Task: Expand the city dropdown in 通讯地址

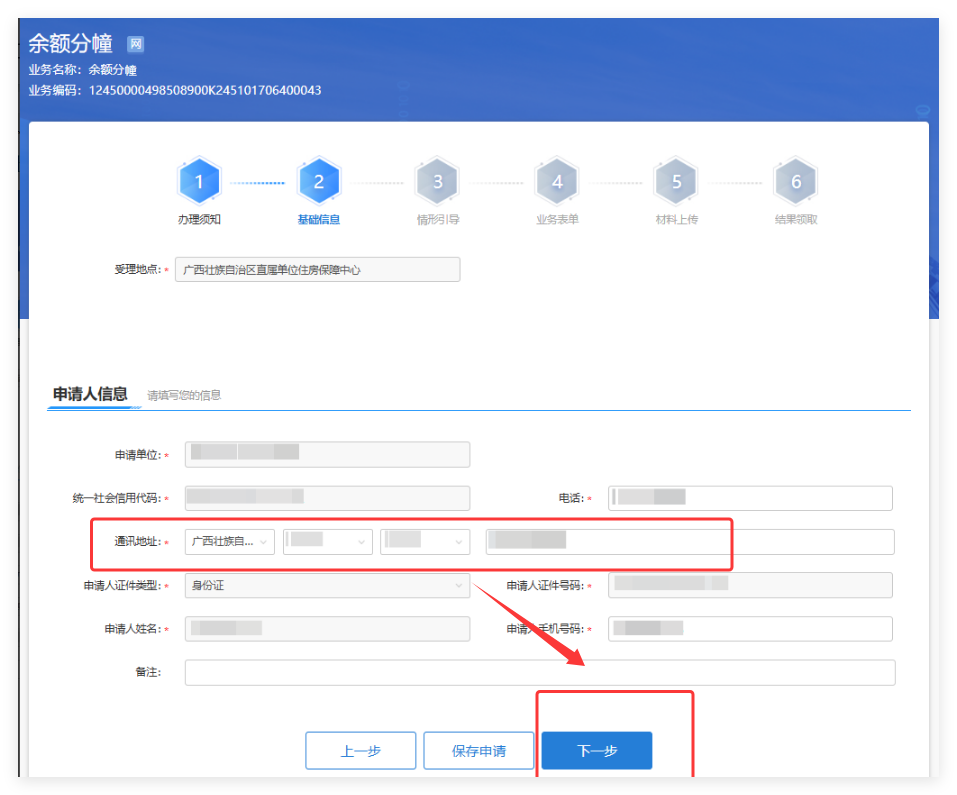Action: pyautogui.click(x=328, y=541)
